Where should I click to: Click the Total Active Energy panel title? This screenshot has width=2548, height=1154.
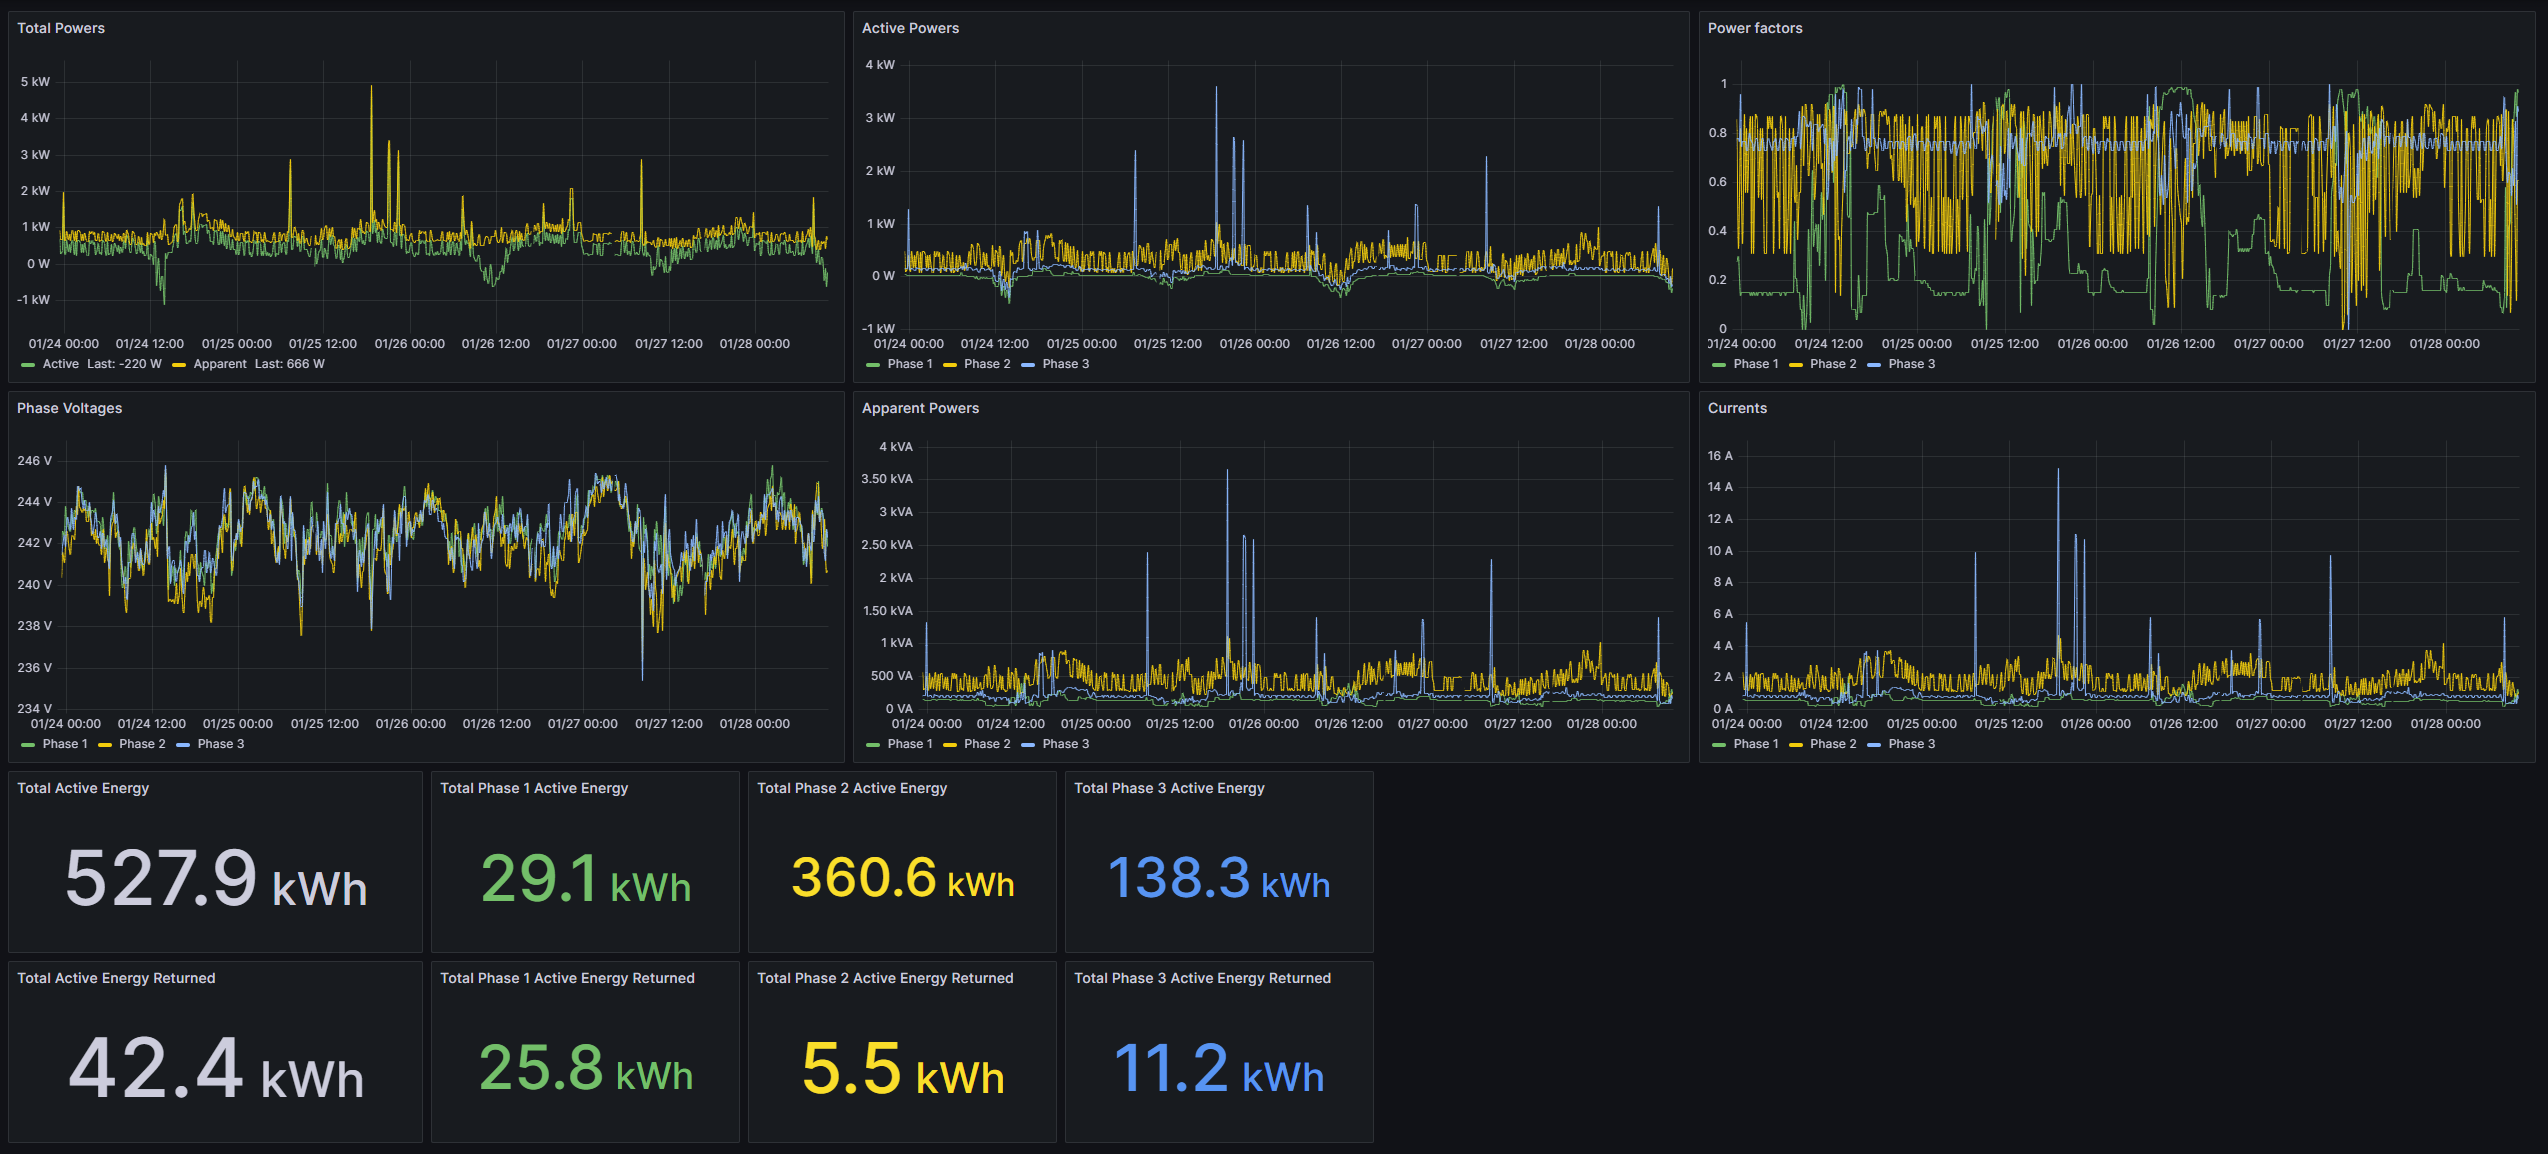(x=83, y=788)
